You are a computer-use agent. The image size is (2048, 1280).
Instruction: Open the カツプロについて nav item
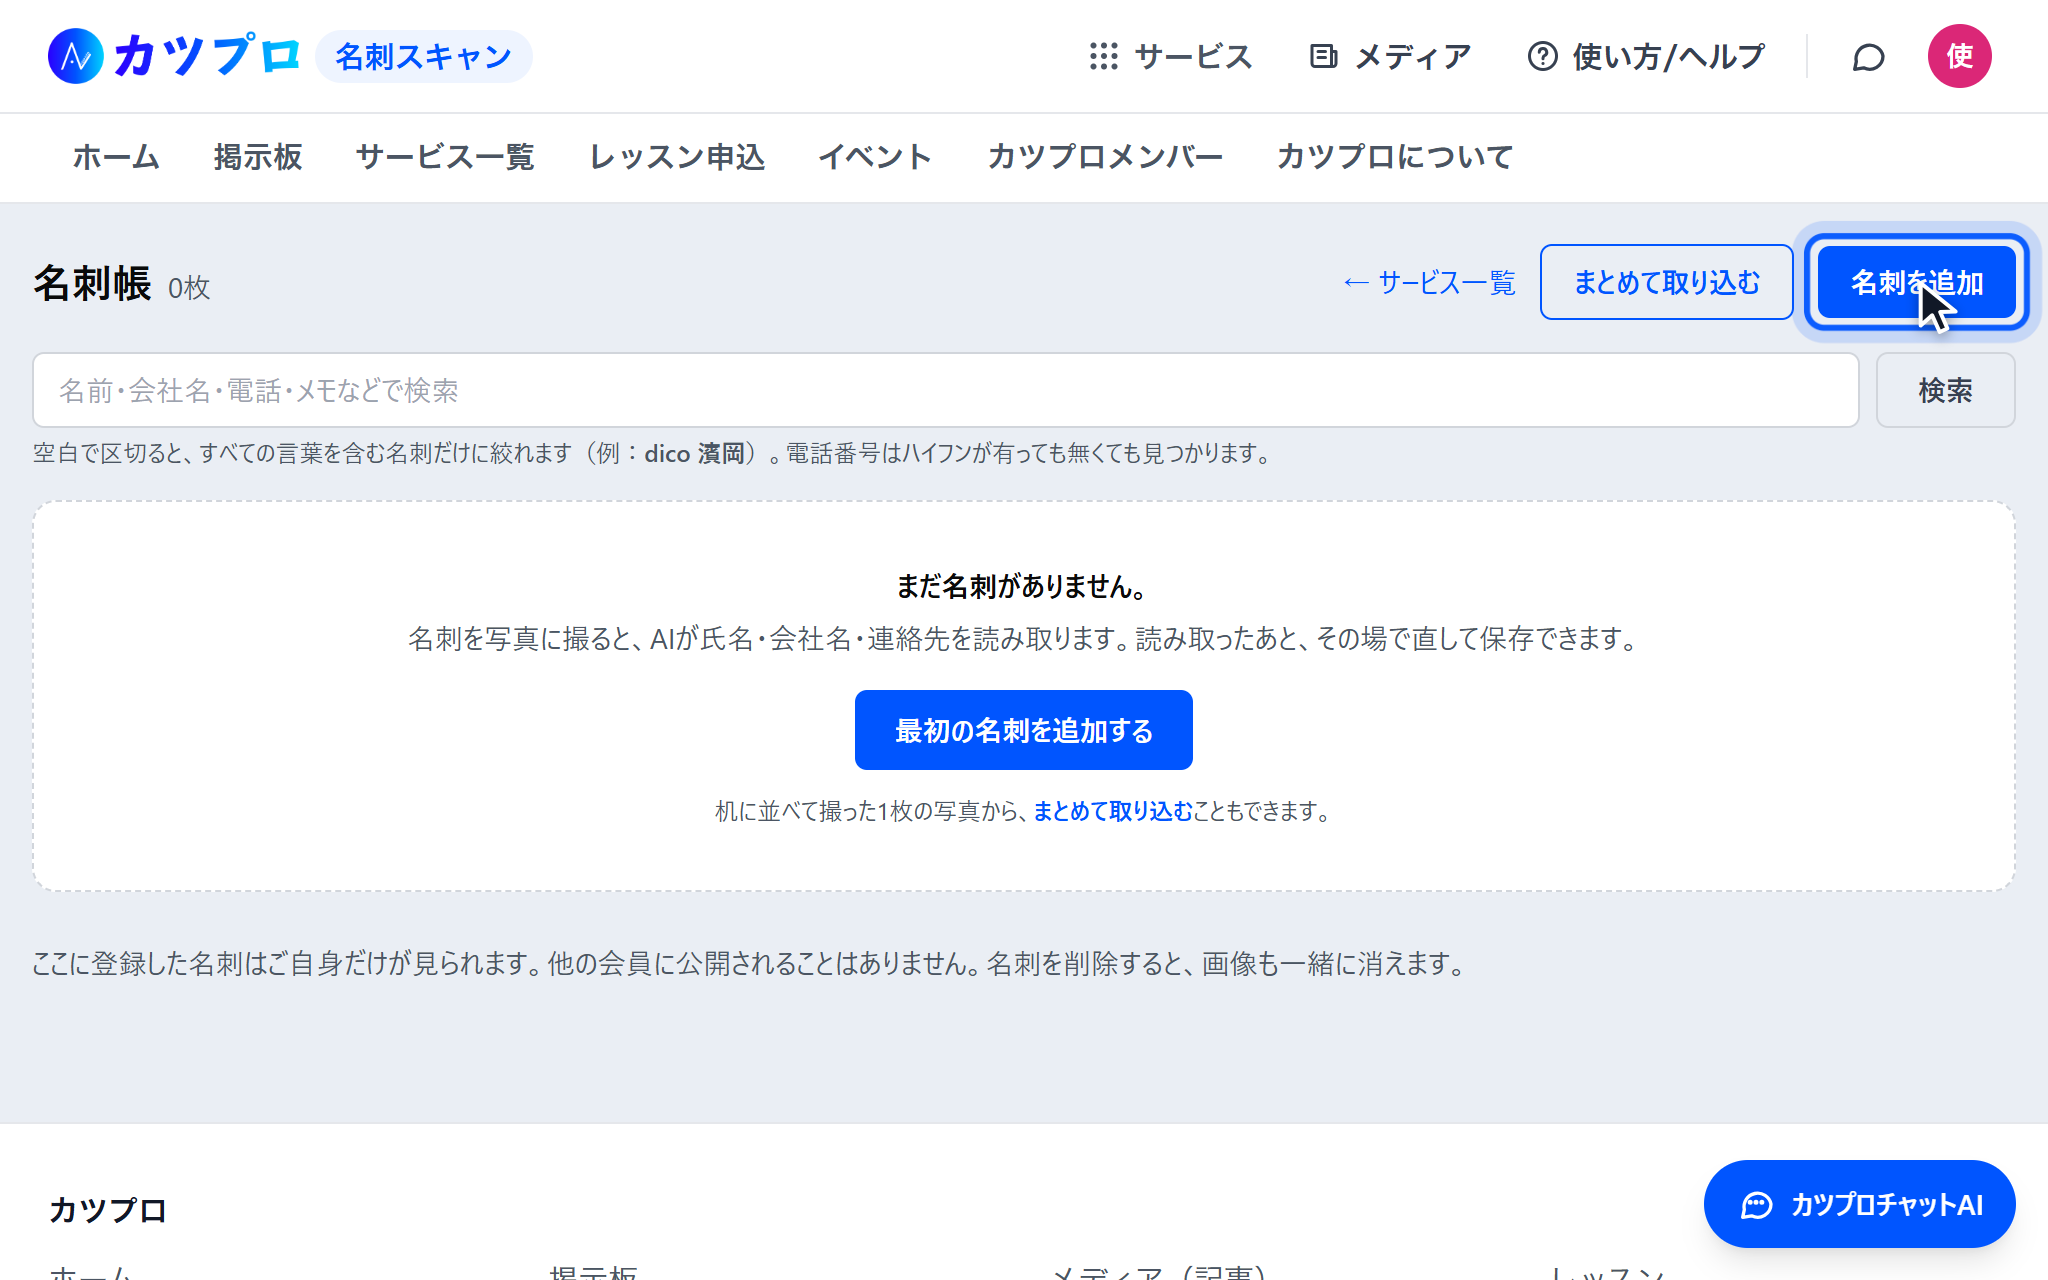[x=1395, y=157]
